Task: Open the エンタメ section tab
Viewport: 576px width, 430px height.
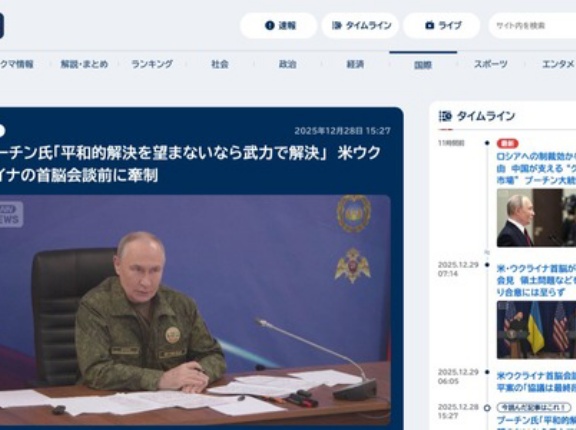Action: pyautogui.click(x=558, y=64)
